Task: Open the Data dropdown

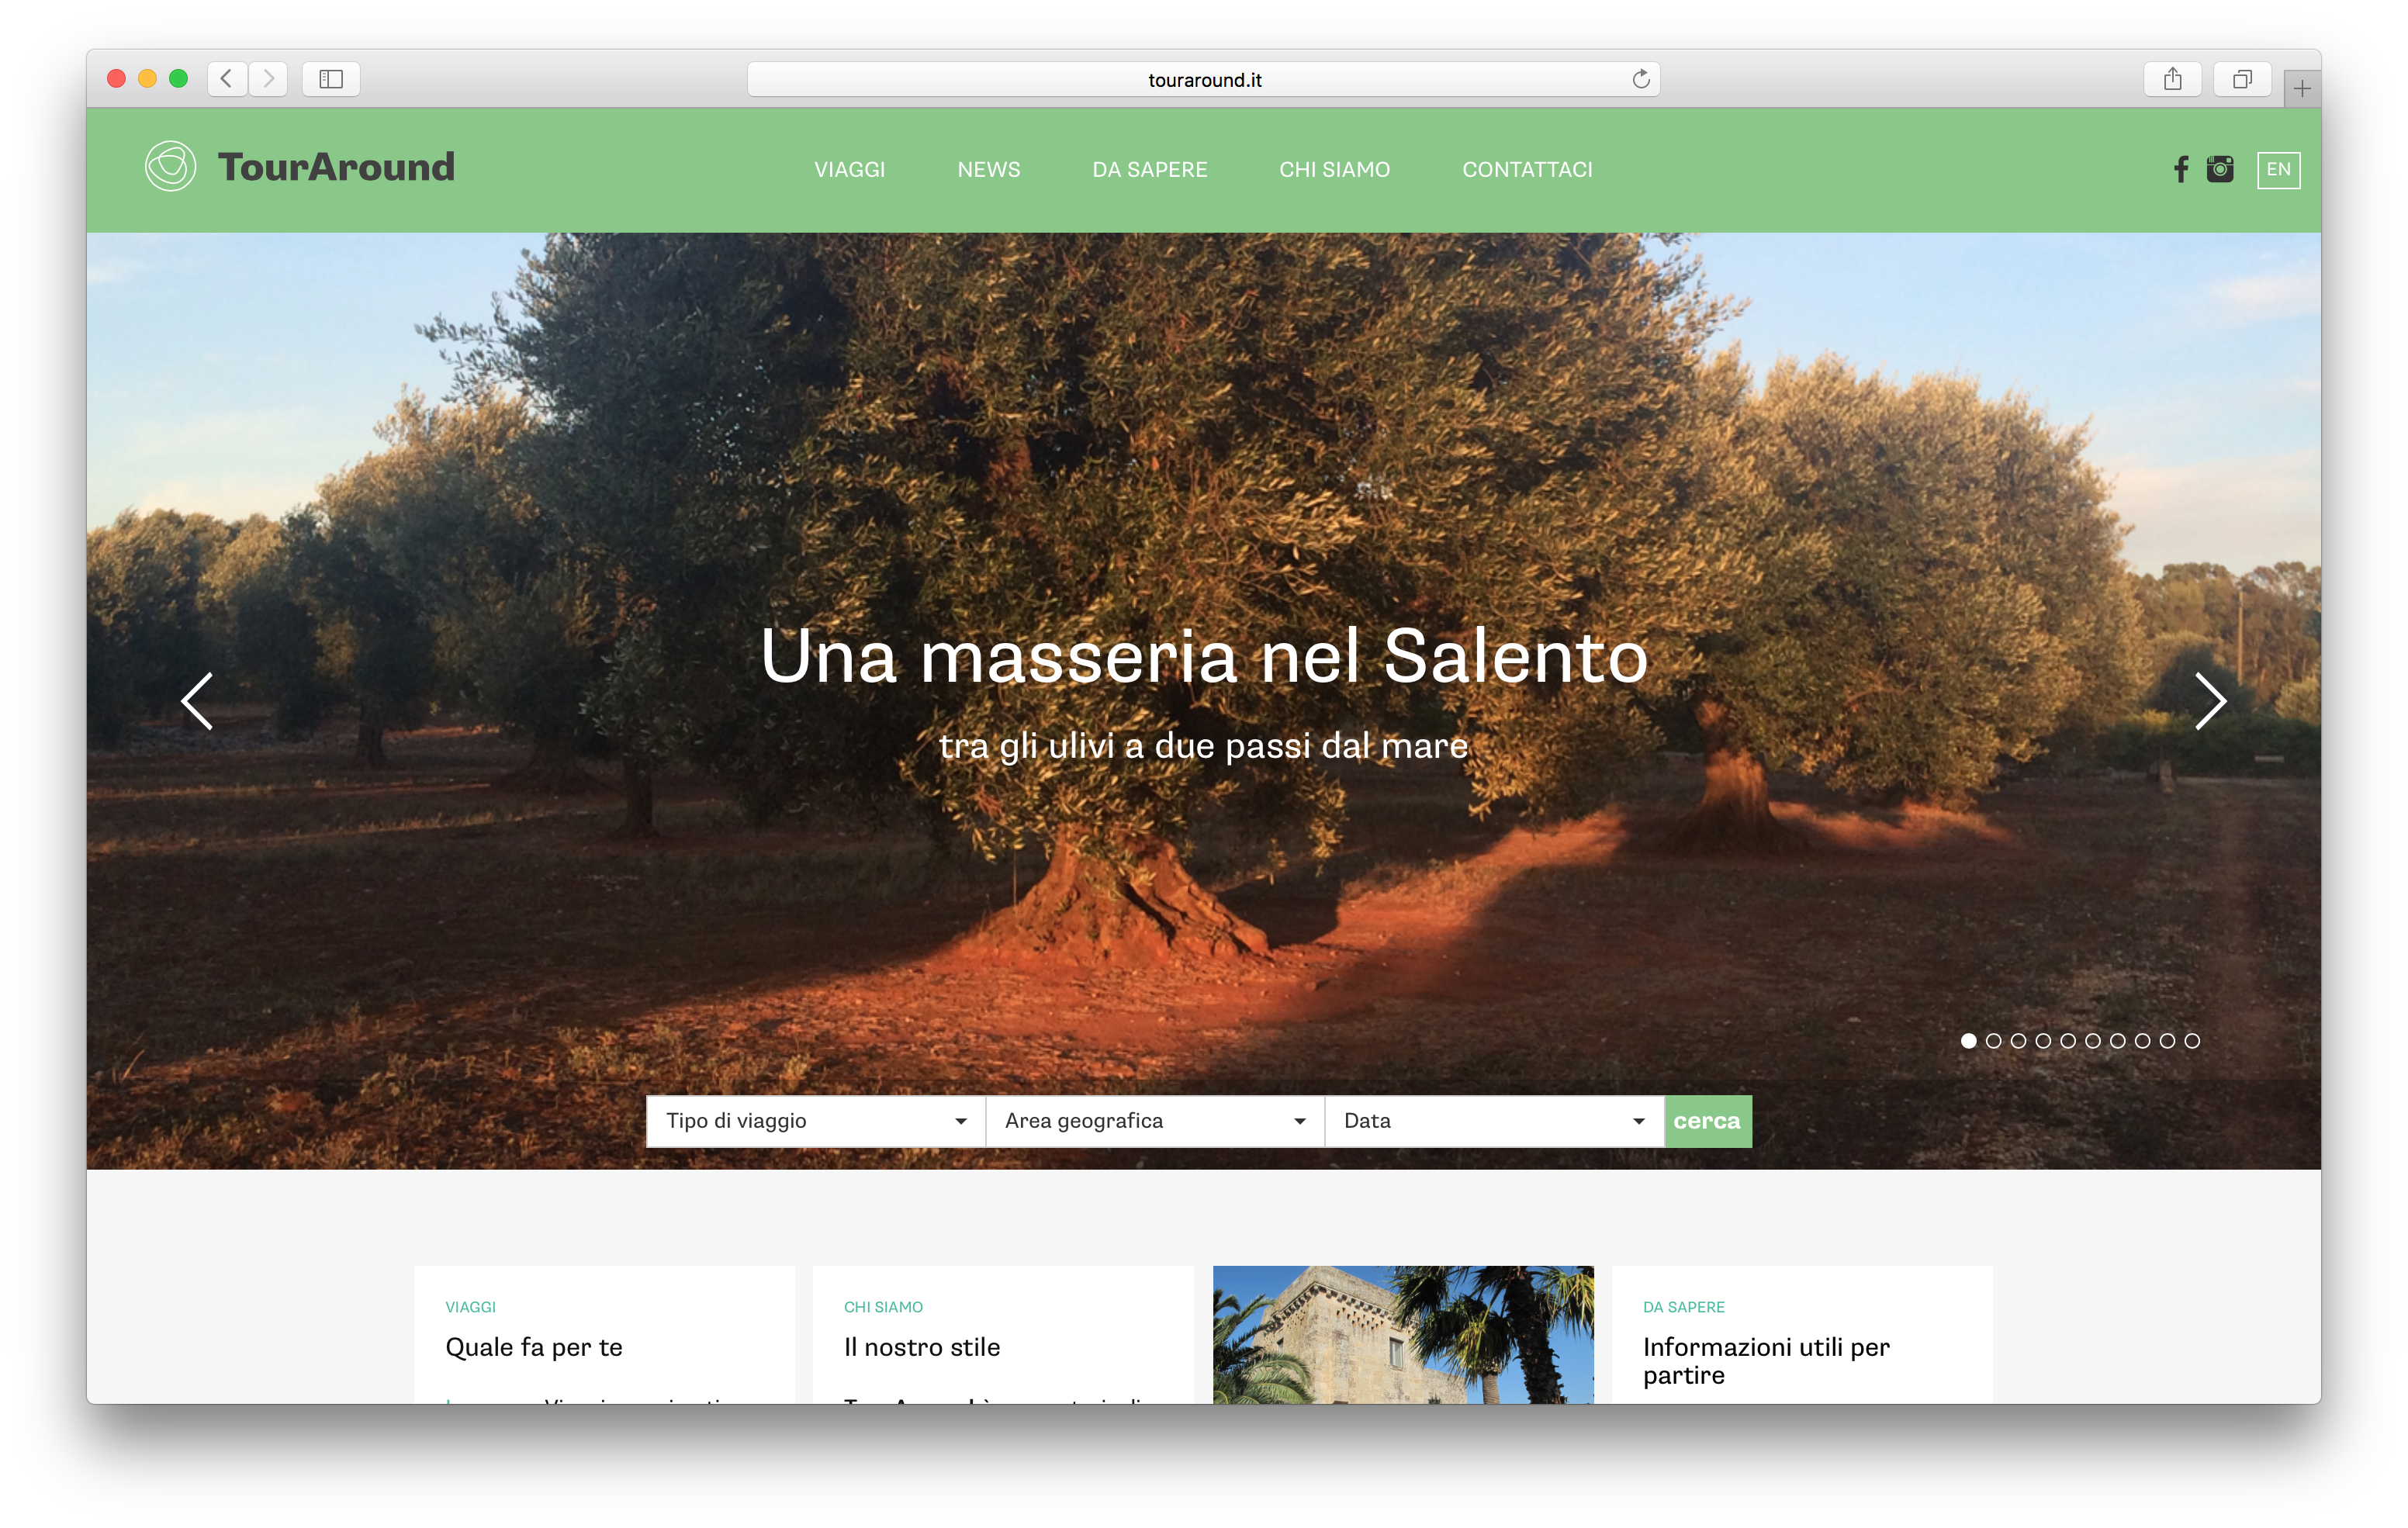Action: click(1493, 1121)
